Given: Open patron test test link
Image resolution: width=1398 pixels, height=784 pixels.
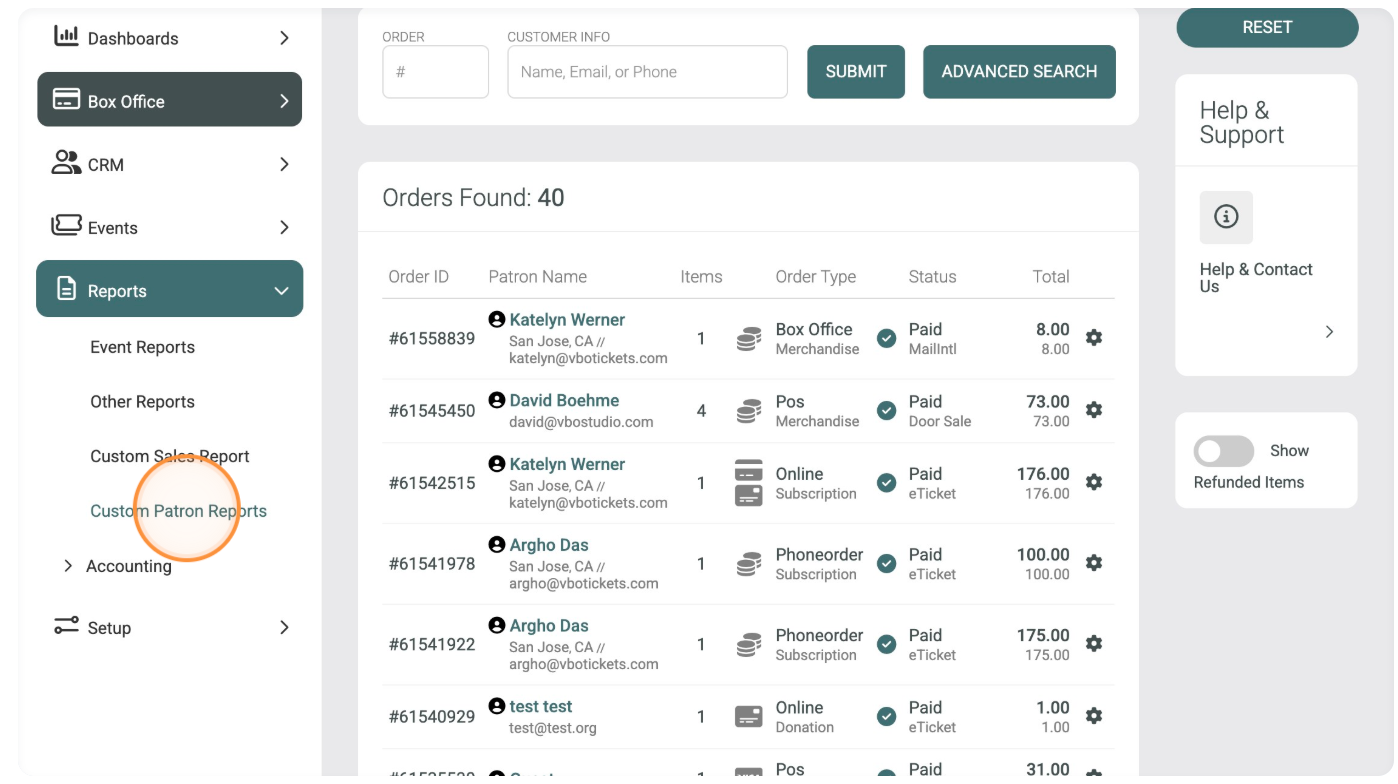Looking at the screenshot, I should tap(541, 706).
